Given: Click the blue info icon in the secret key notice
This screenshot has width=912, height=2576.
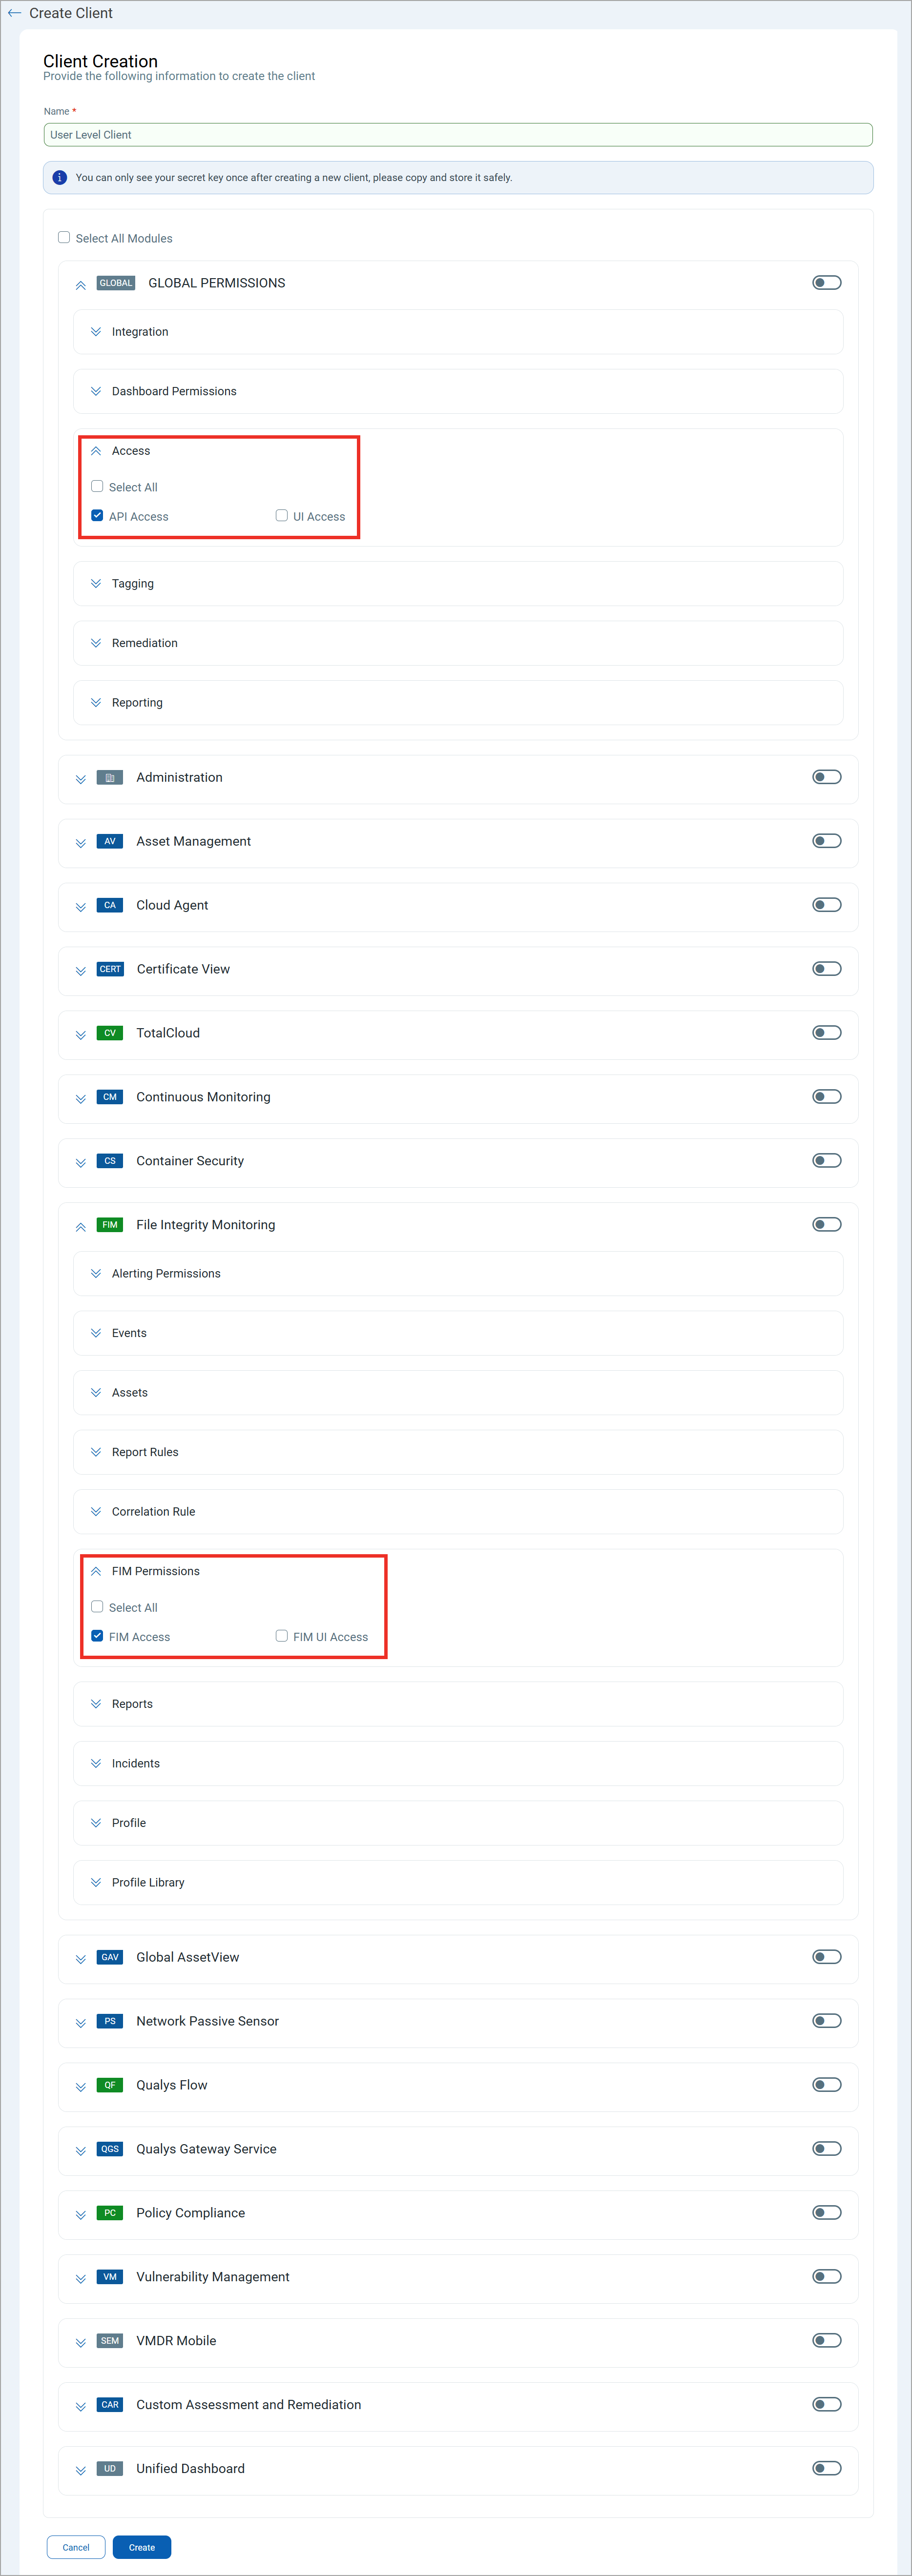Looking at the screenshot, I should pyautogui.click(x=59, y=177).
